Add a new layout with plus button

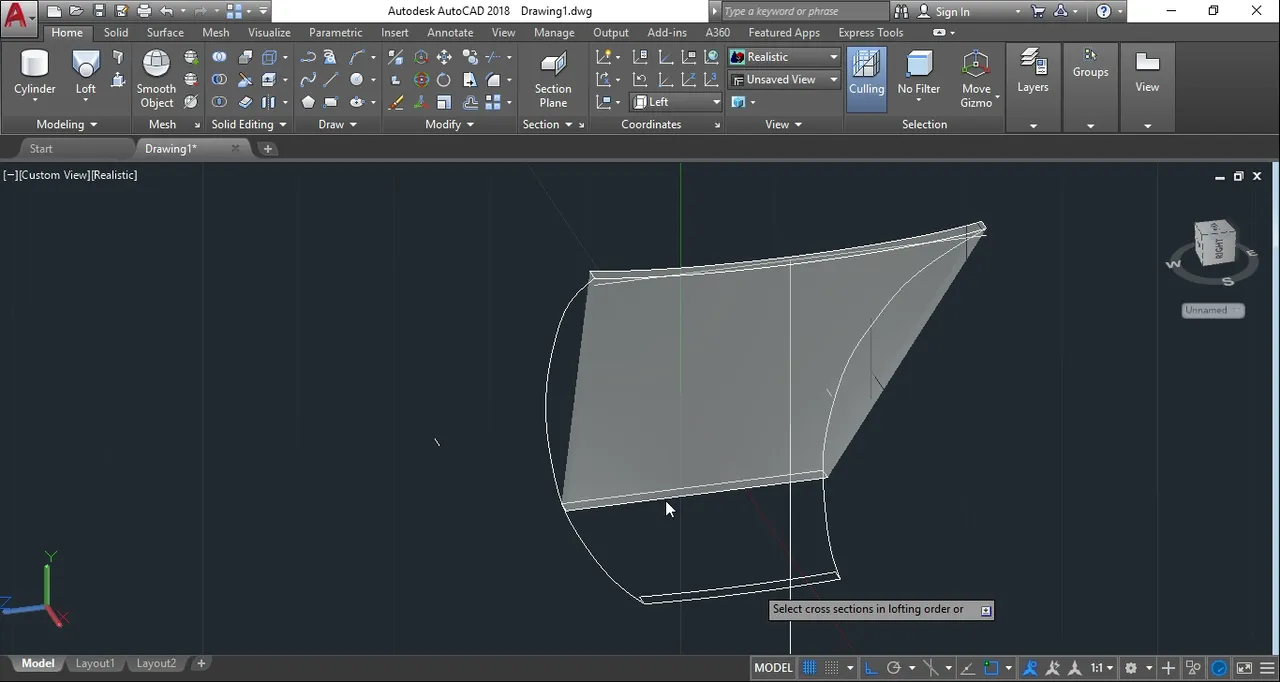tap(201, 663)
